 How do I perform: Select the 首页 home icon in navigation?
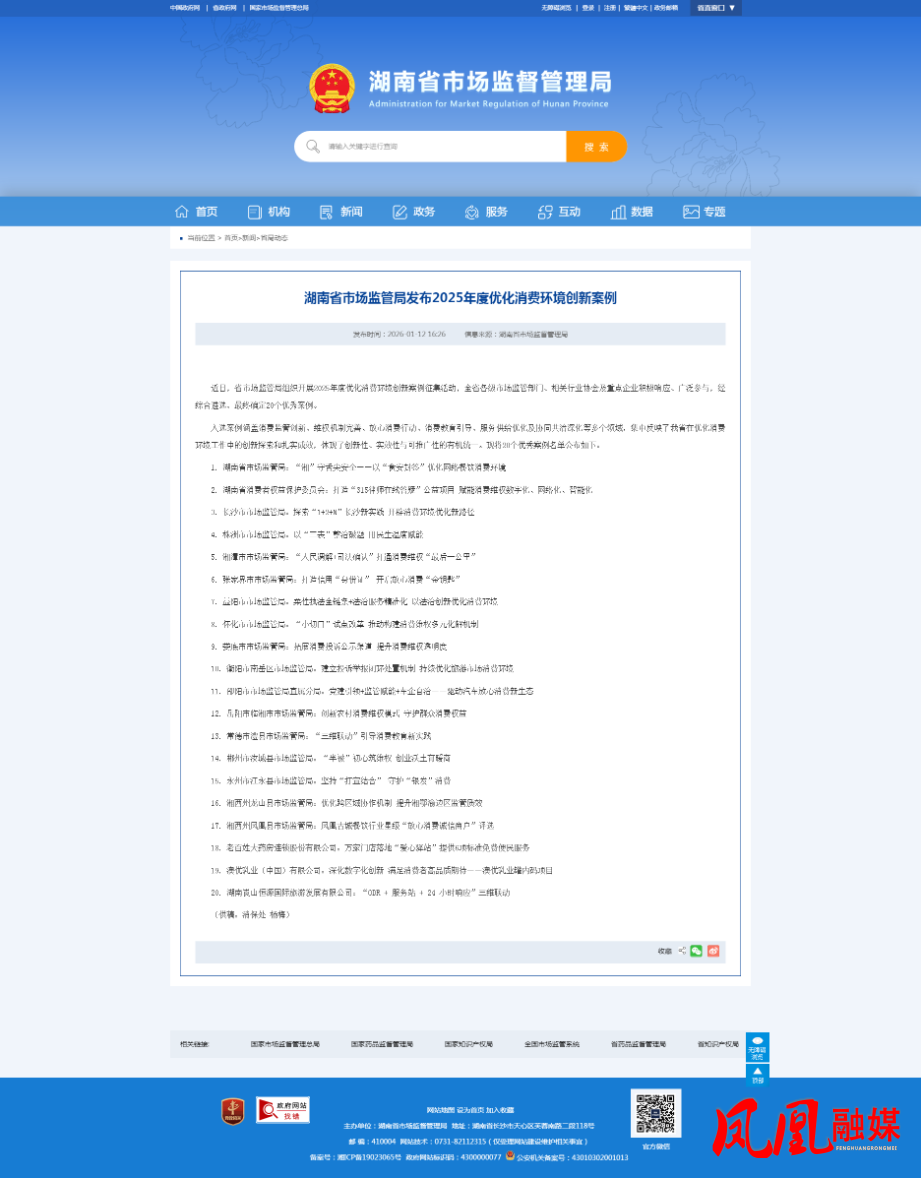coord(183,211)
